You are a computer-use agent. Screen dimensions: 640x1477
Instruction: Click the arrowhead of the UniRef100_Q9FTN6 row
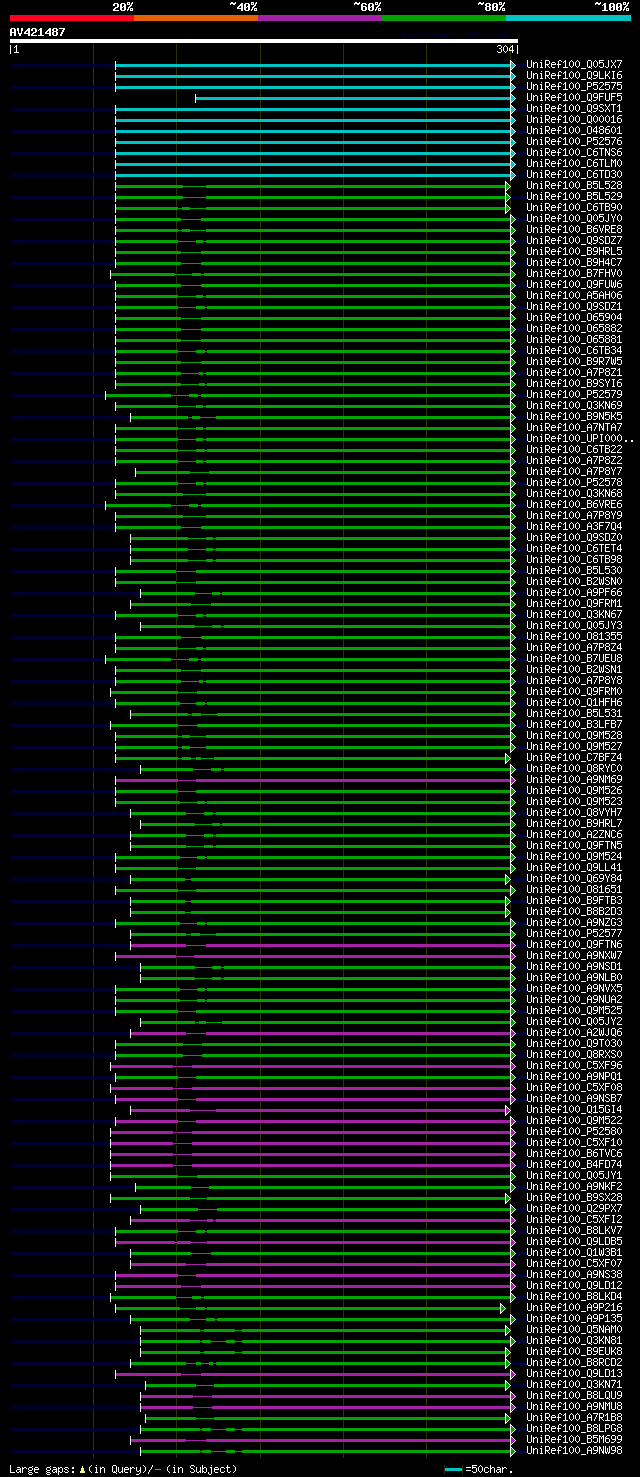(513, 945)
